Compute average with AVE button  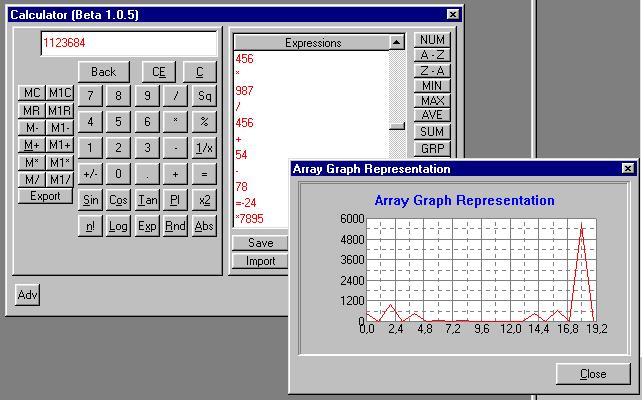(432, 115)
